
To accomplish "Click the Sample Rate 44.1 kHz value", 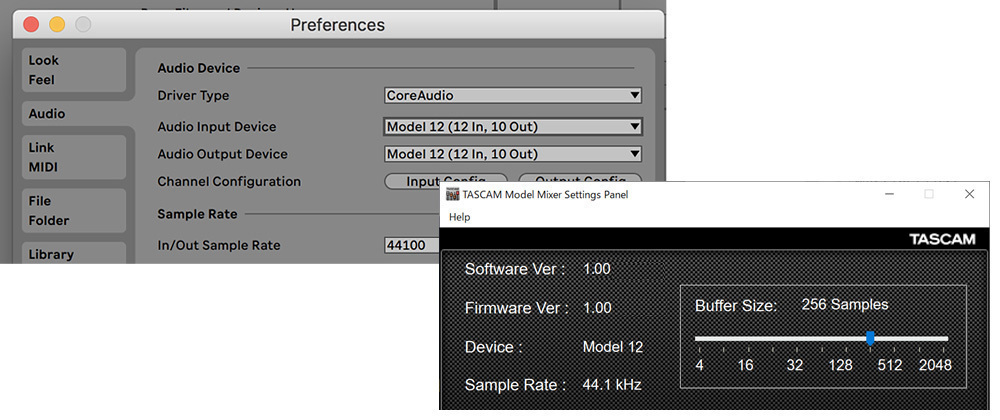I will click(x=612, y=385).
